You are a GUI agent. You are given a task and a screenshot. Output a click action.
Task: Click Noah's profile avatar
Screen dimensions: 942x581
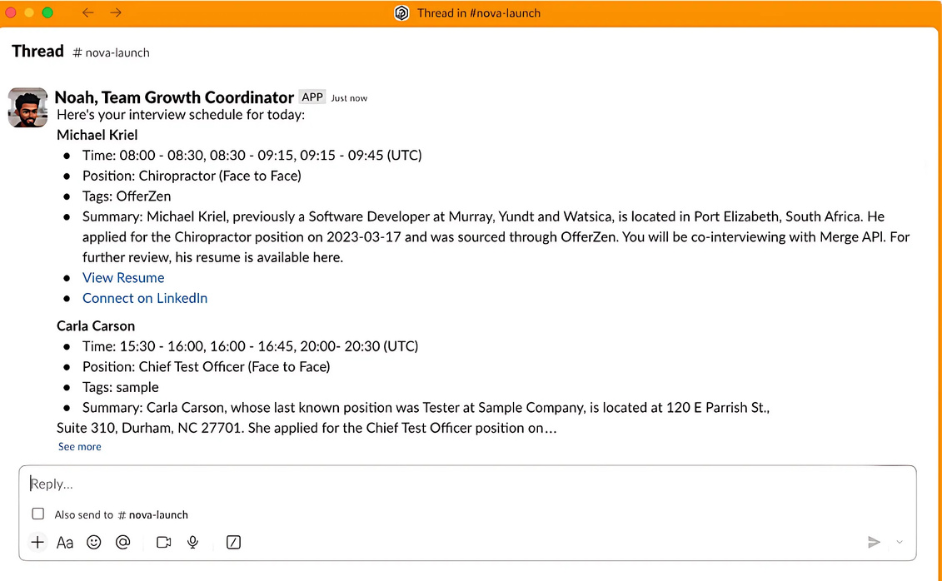[x=28, y=107]
